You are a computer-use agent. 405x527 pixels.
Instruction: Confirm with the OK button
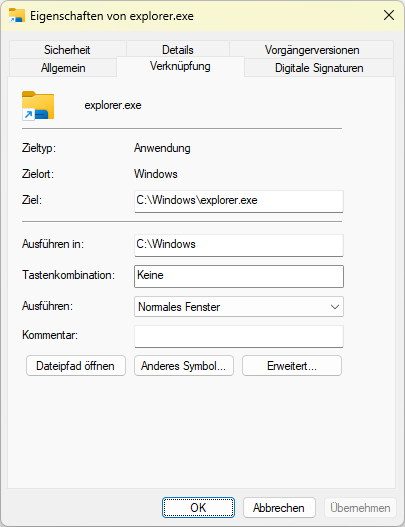click(198, 508)
